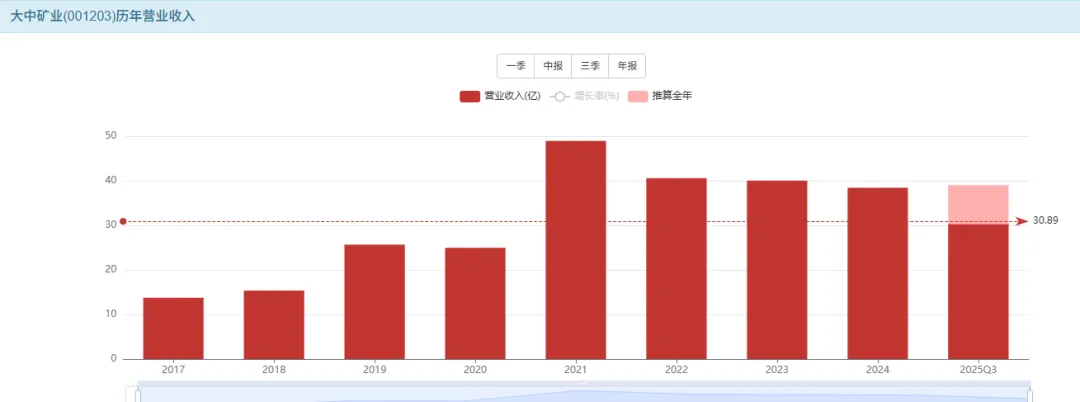This screenshot has width=1080, height=402.
Task: Select the 2023 revenue bar
Action: tap(777, 270)
